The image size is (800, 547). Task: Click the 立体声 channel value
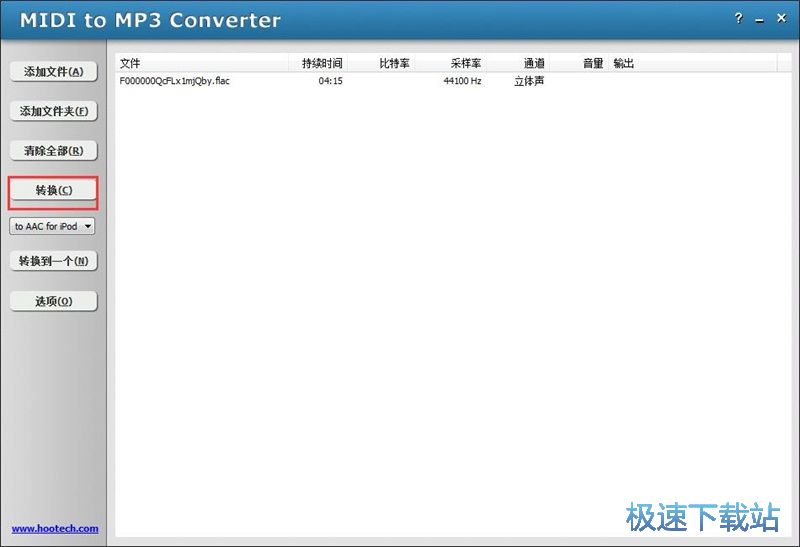[529, 81]
